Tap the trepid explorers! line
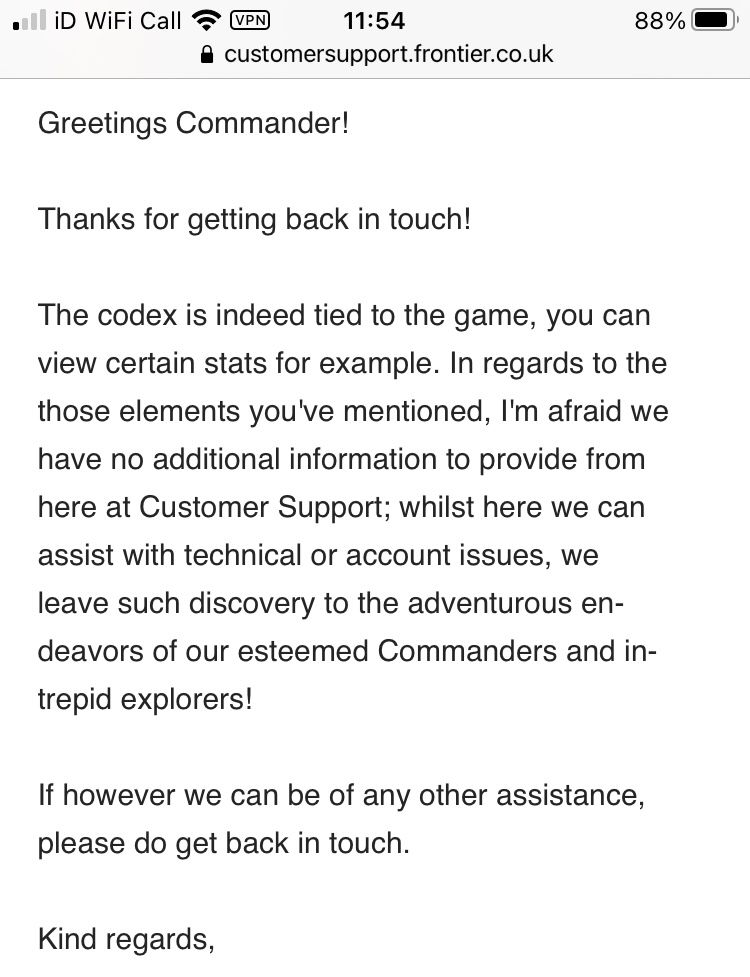 click(145, 700)
